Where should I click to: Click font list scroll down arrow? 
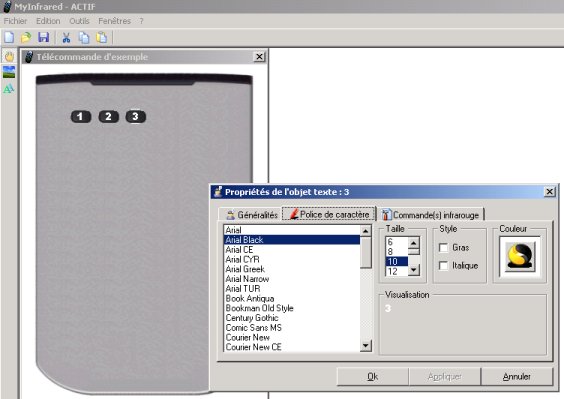(366, 346)
